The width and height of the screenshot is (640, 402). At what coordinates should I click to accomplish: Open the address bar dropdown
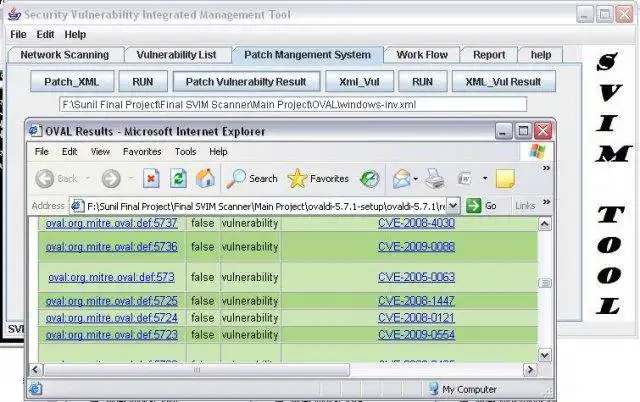[x=453, y=205]
